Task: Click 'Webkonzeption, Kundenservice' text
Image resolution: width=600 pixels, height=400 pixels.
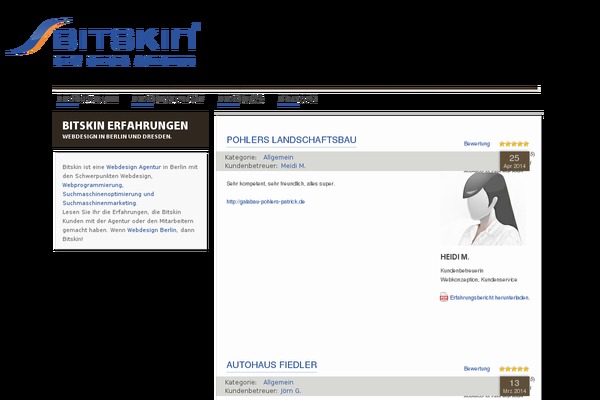Action: coord(479,280)
